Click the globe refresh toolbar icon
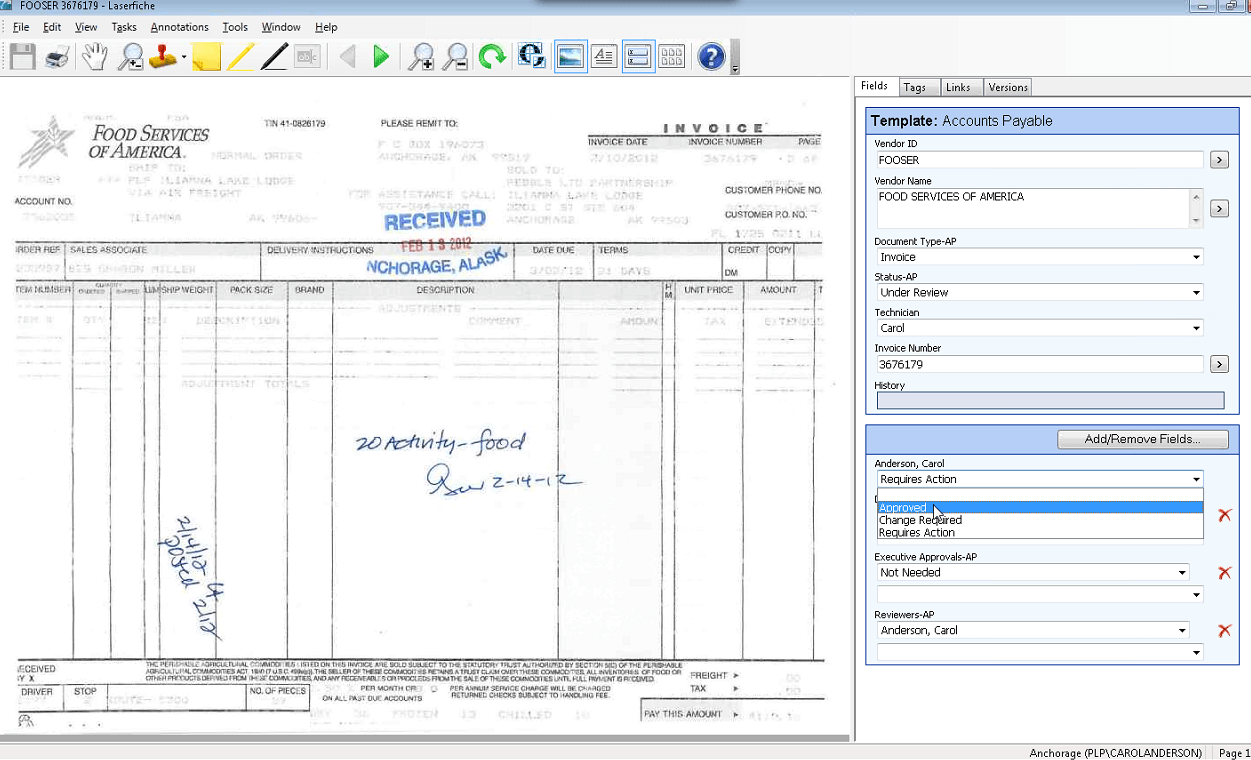Image resolution: width=1251 pixels, height=760 pixels. (531, 56)
